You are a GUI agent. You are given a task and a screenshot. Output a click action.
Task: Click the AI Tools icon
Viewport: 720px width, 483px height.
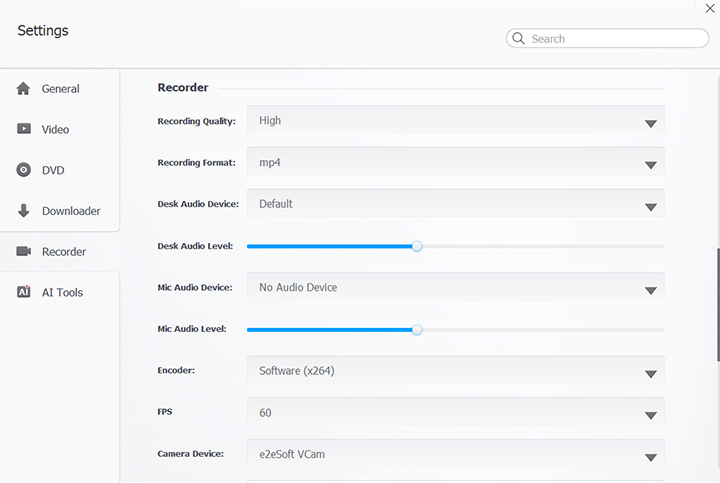coord(23,292)
